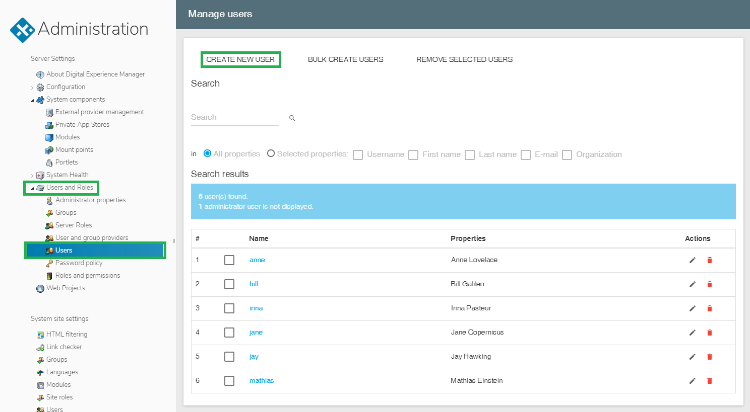Open the mathias user link
The image size is (750, 412).
click(262, 381)
